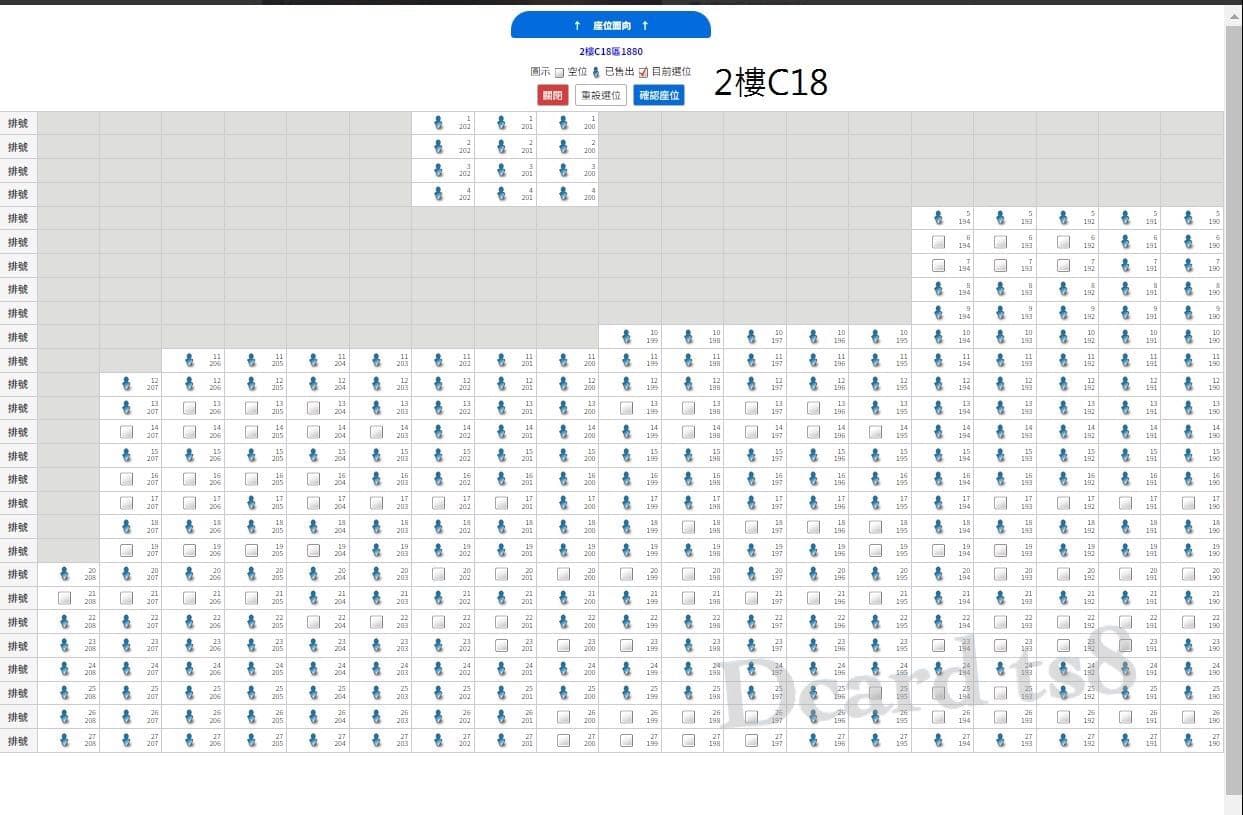This screenshot has height=815, width=1243.
Task: Click the 已售出 legend person icon
Action: [597, 72]
